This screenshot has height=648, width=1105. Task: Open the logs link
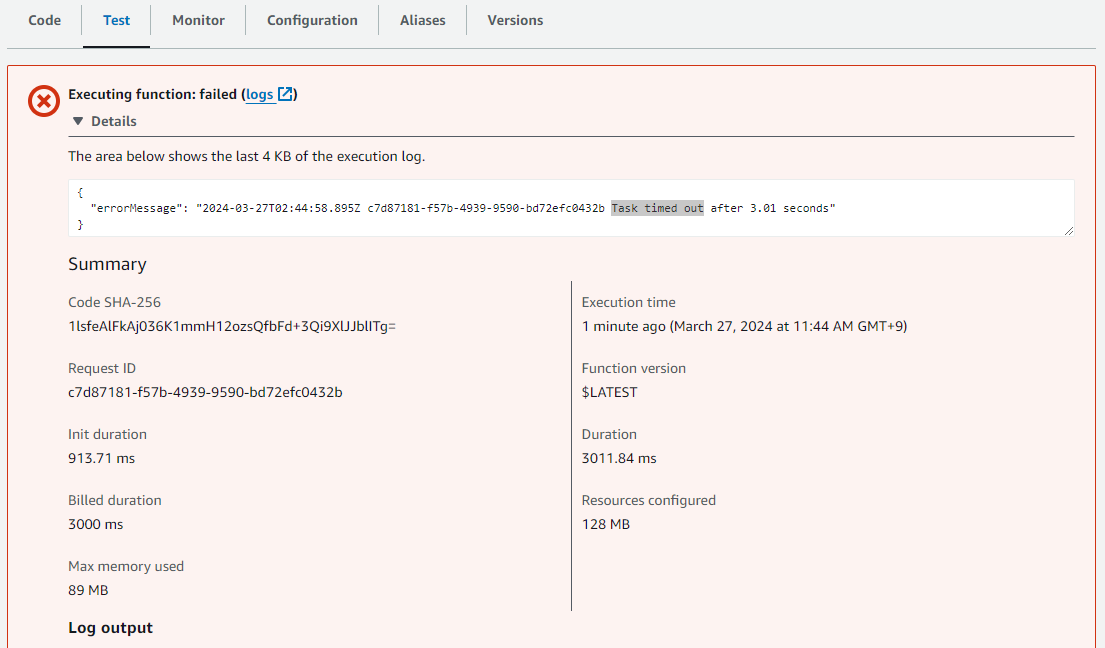259,94
